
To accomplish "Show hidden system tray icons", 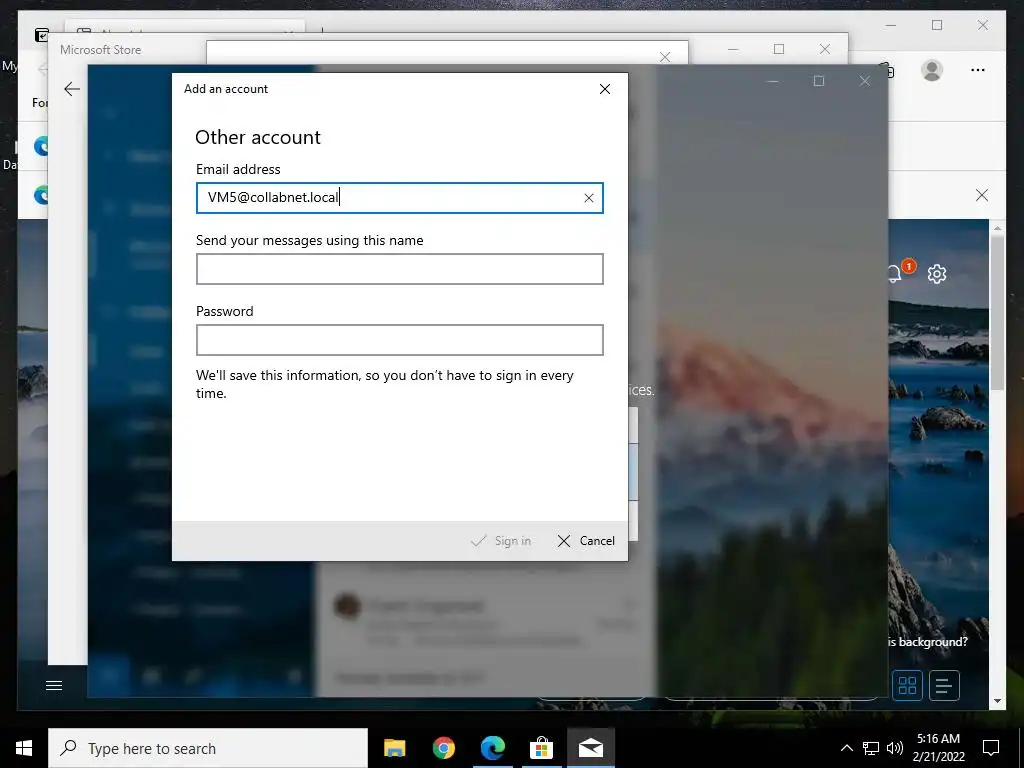I will [x=846, y=748].
